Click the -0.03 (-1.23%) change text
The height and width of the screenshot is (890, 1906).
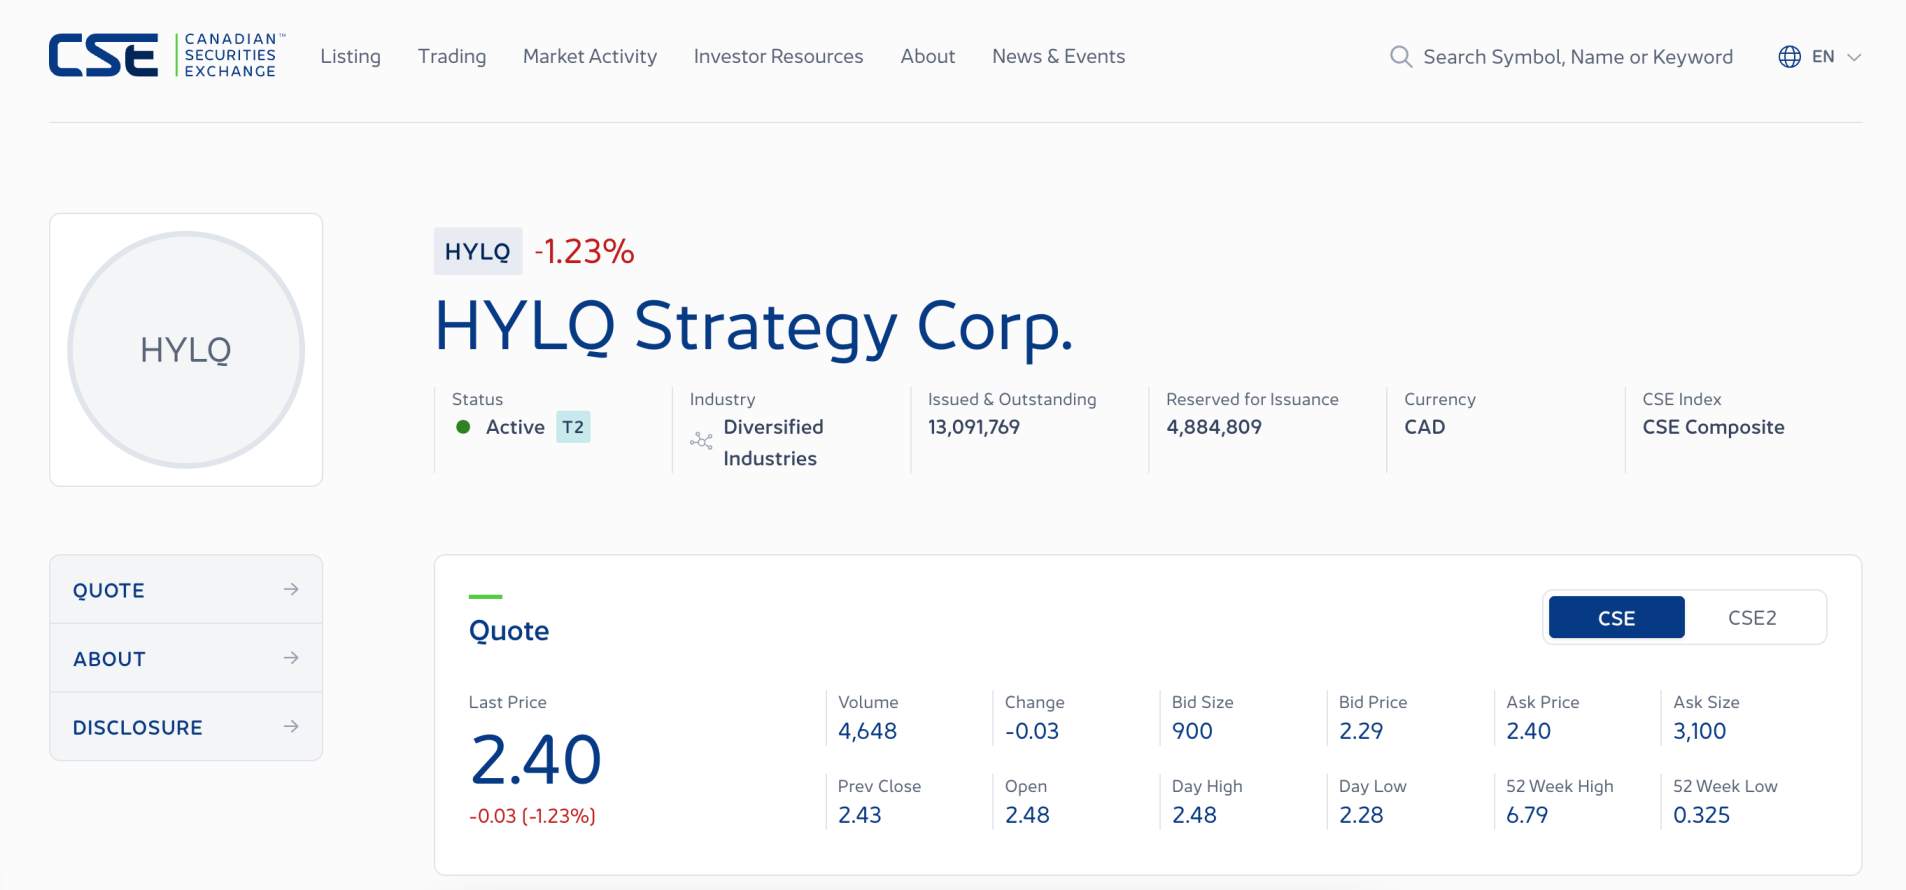(x=532, y=816)
